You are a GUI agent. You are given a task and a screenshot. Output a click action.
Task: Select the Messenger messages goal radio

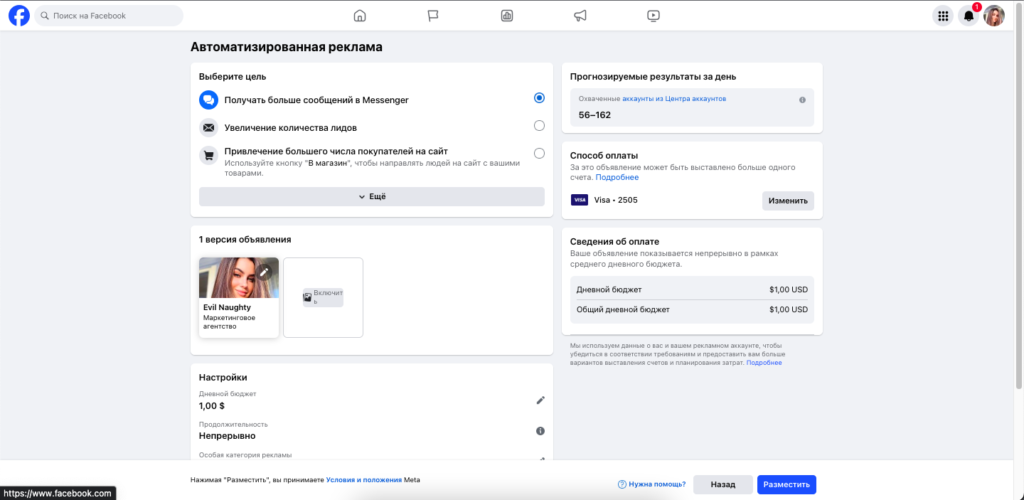[x=539, y=98]
